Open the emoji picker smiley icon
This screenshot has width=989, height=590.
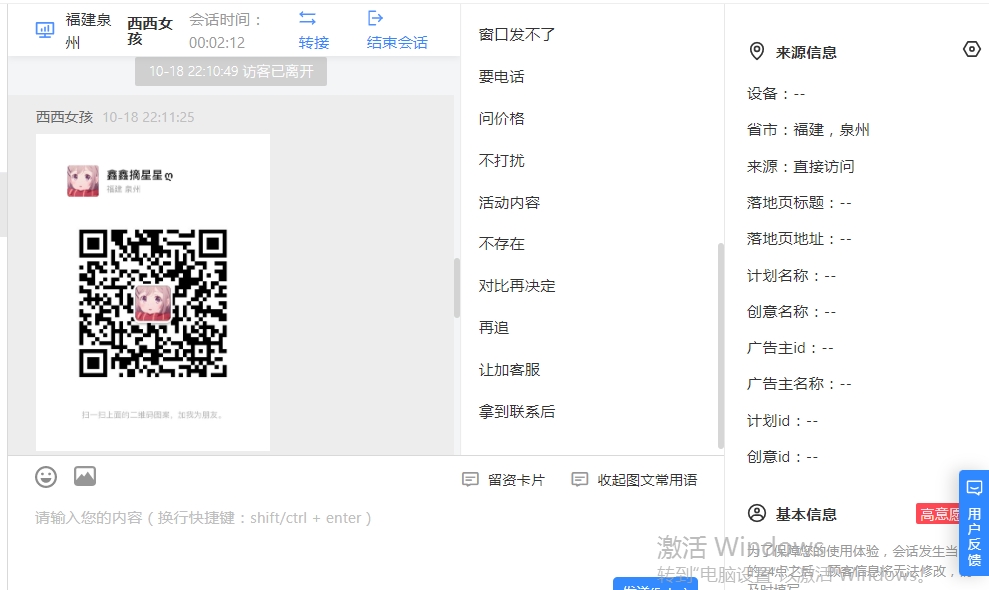46,476
